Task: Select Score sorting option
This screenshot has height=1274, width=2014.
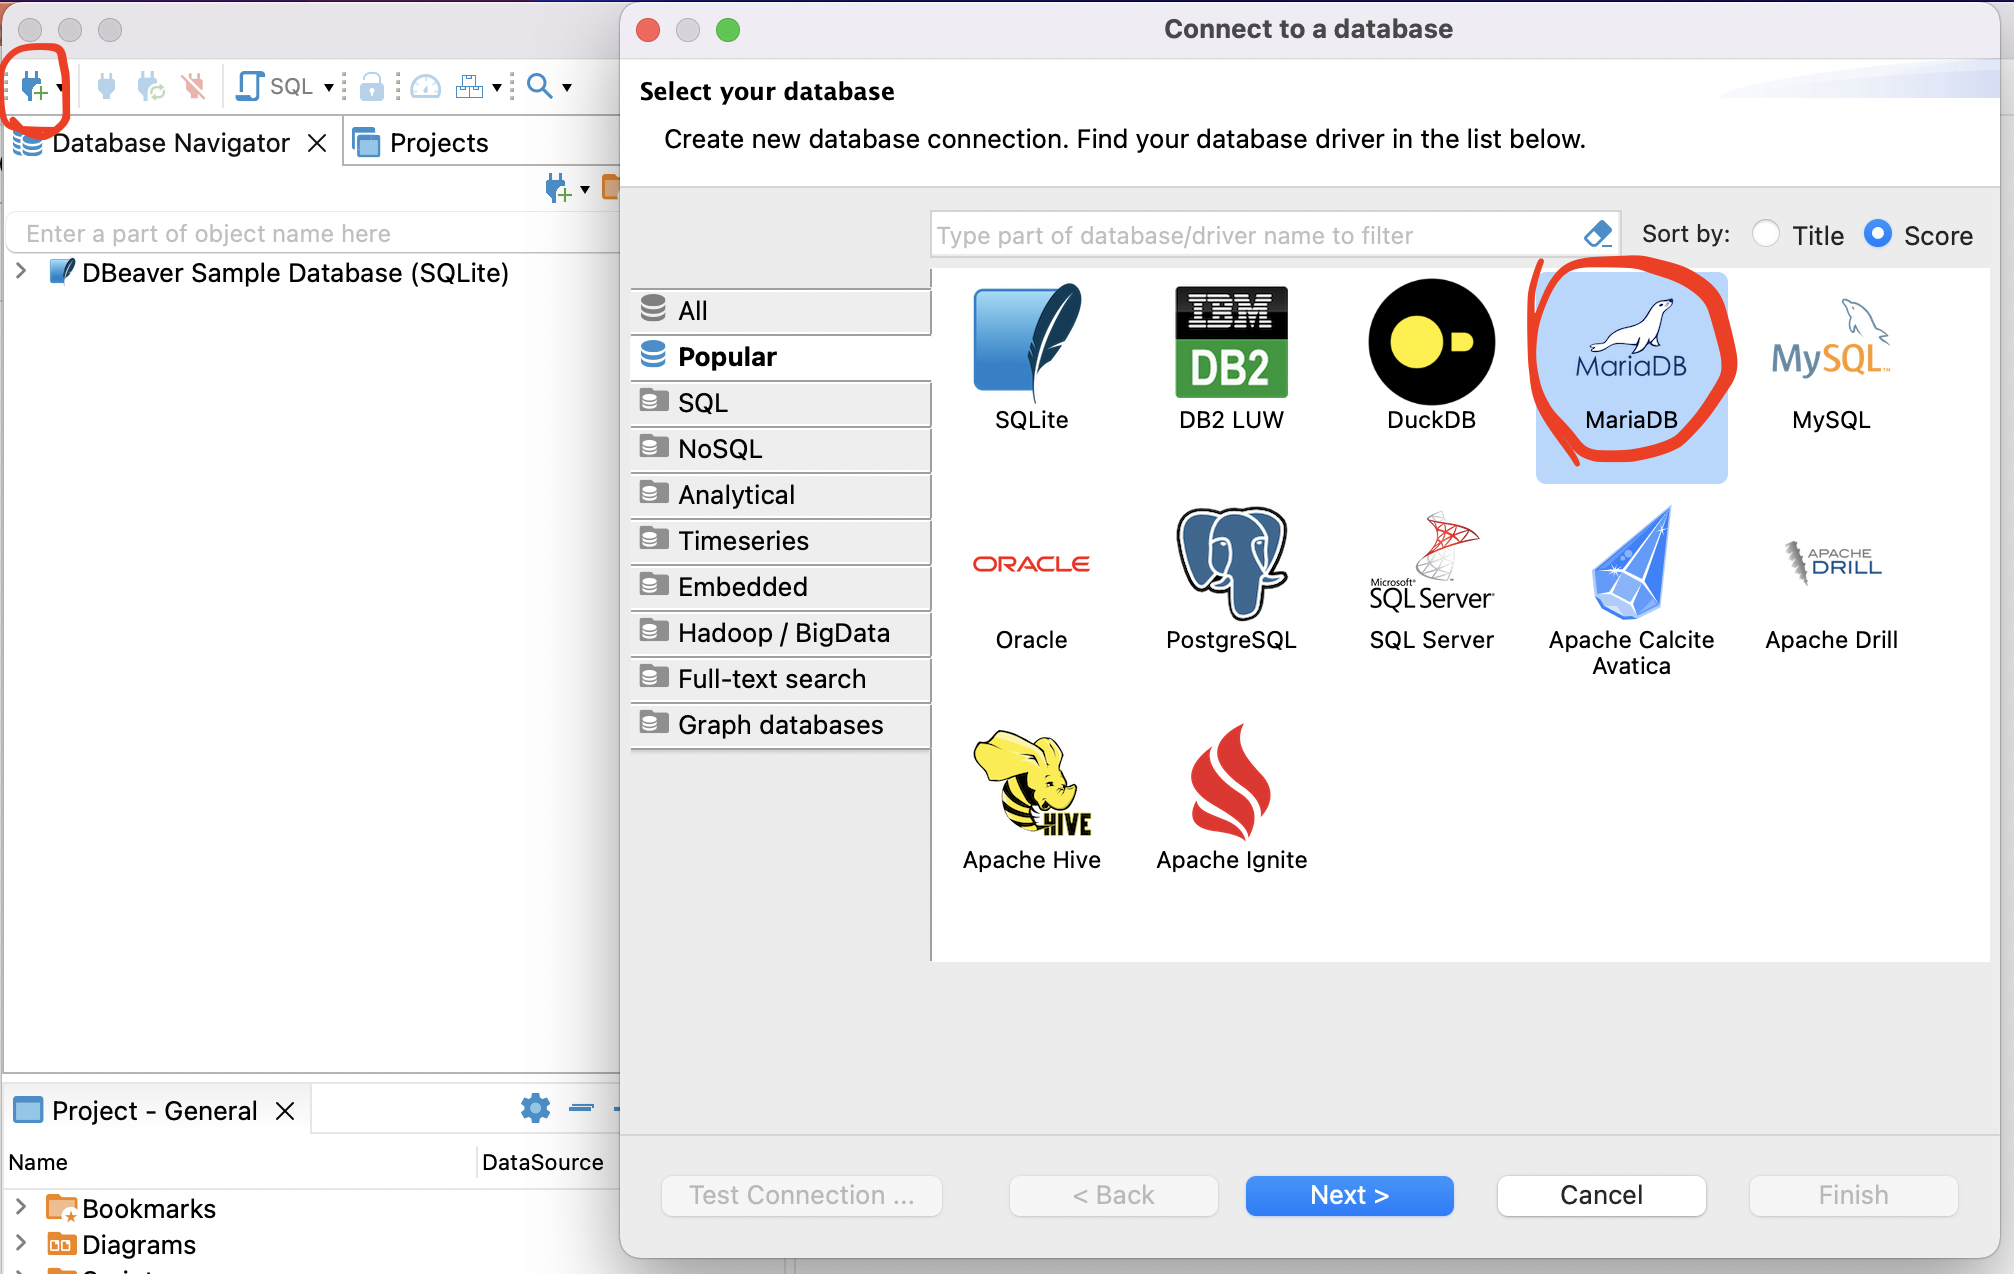Action: [1878, 234]
